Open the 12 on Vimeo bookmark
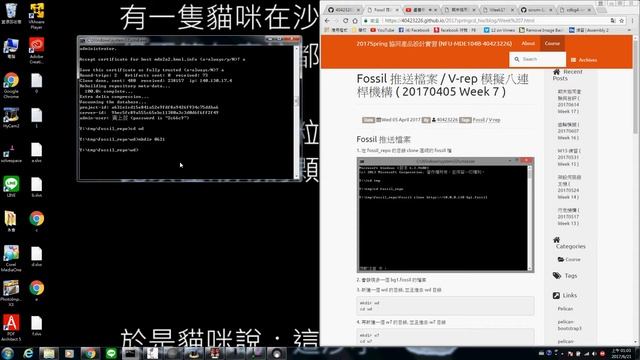 tap(499, 30)
